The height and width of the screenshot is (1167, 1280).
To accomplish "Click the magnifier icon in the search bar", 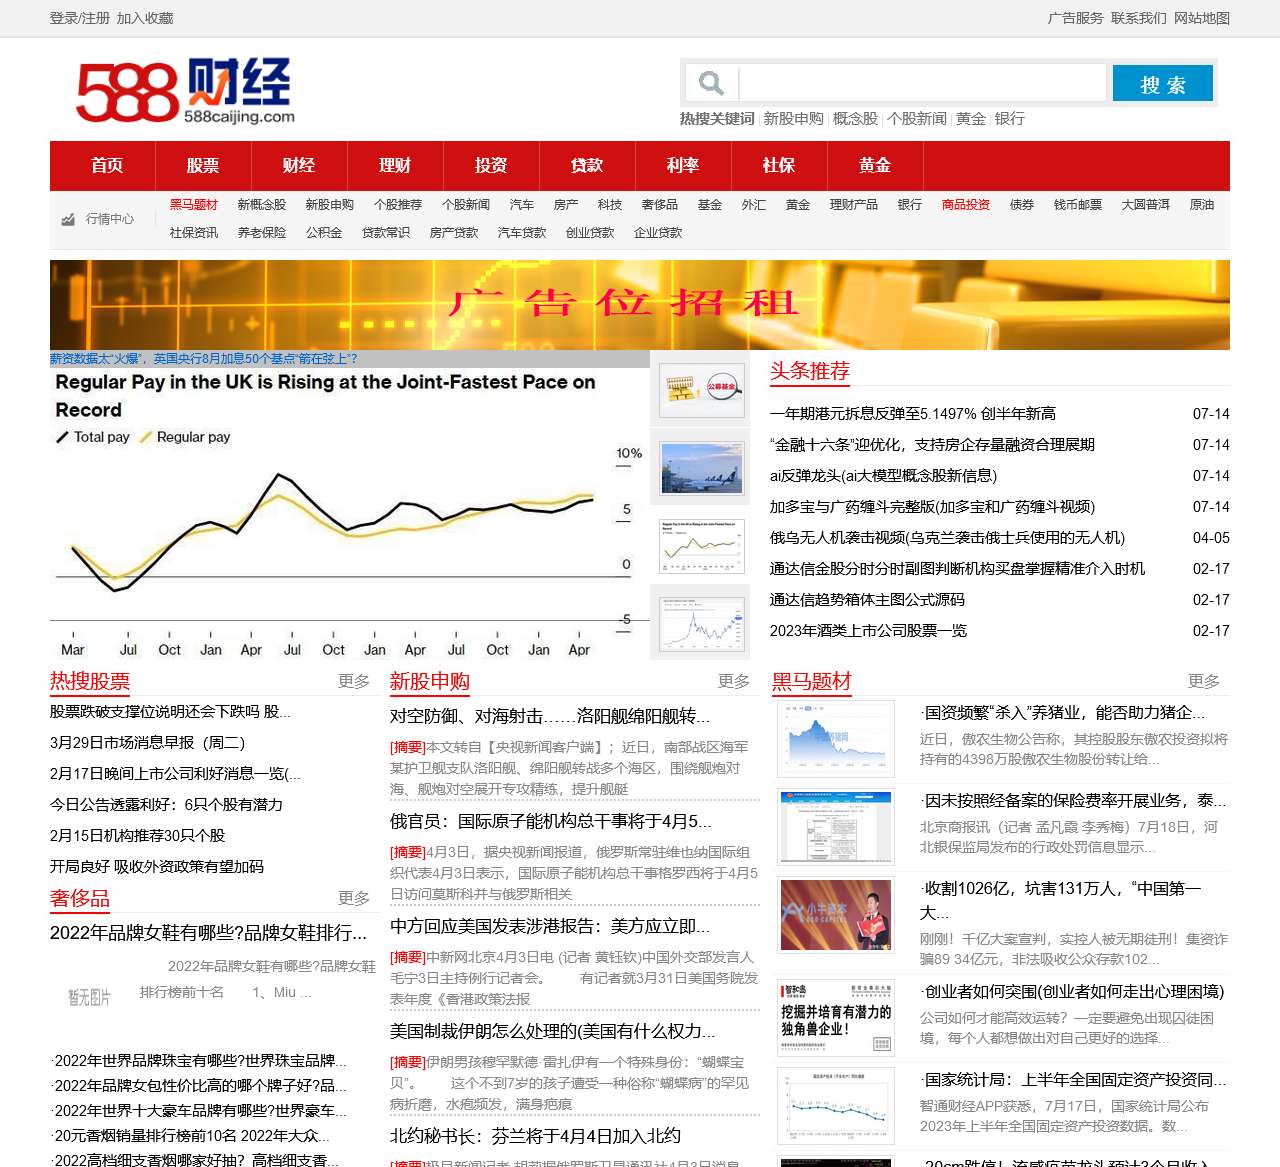I will [711, 82].
